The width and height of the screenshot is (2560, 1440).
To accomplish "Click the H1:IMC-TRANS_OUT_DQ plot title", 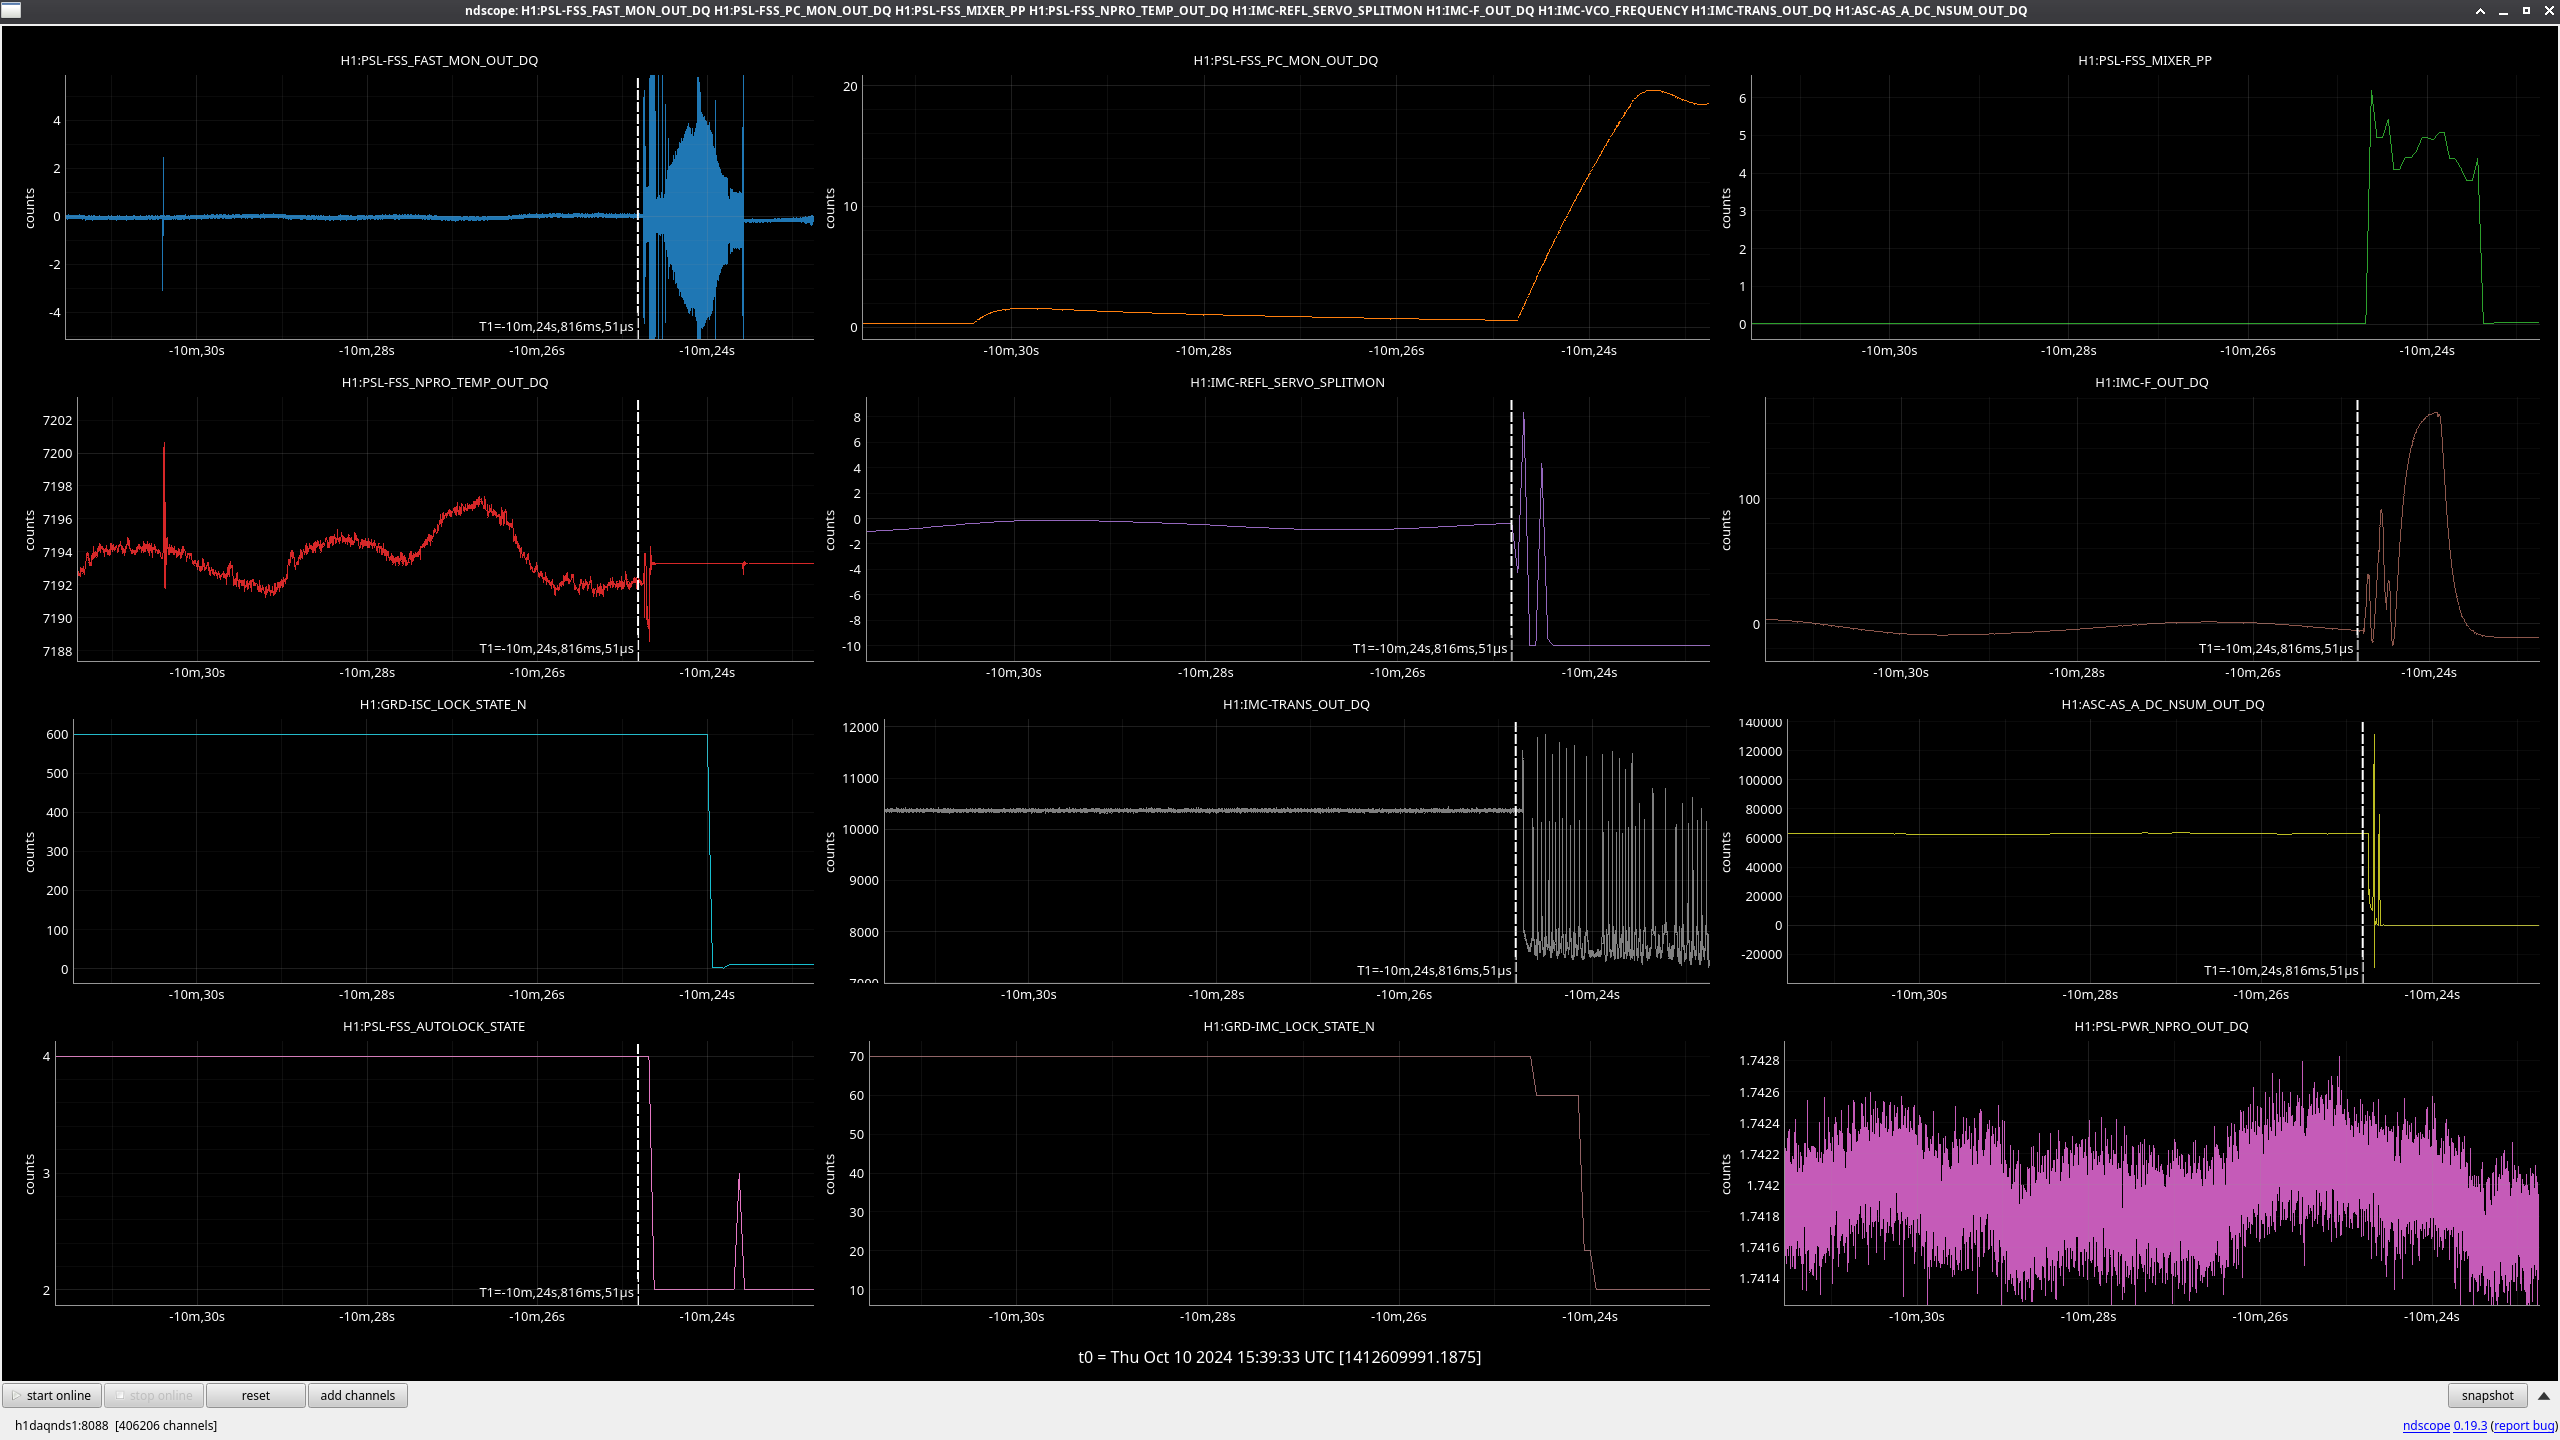I will pyautogui.click(x=1296, y=704).
